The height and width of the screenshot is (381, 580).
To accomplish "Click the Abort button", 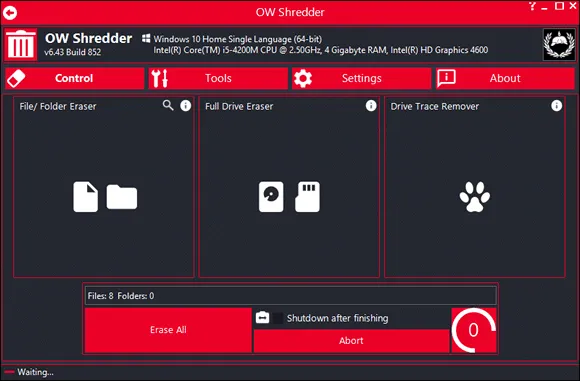I will [351, 341].
